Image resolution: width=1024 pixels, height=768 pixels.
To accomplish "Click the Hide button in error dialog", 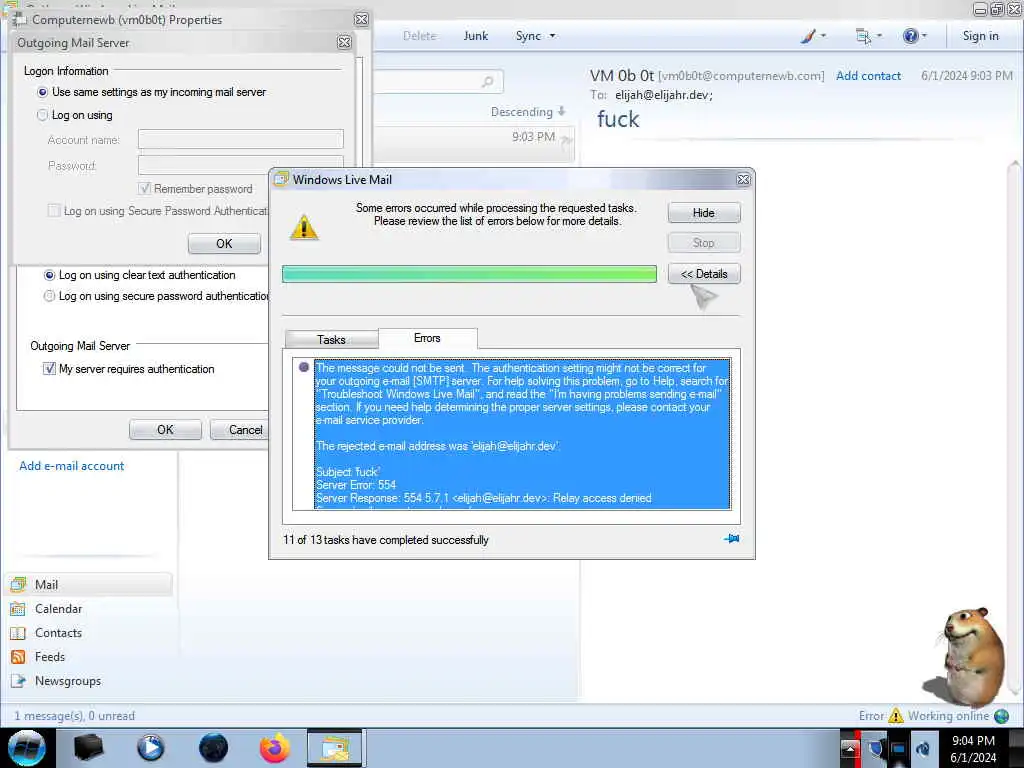I will (704, 213).
